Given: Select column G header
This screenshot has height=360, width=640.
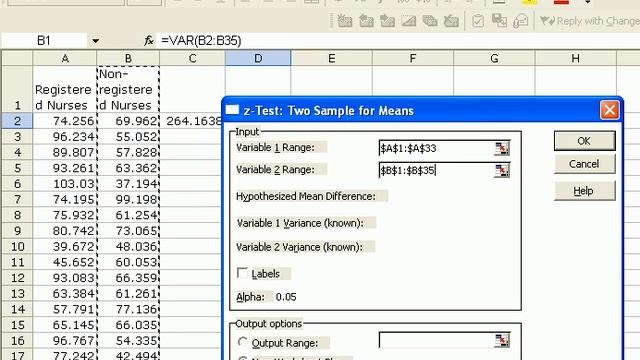Looking at the screenshot, I should click(494, 58).
